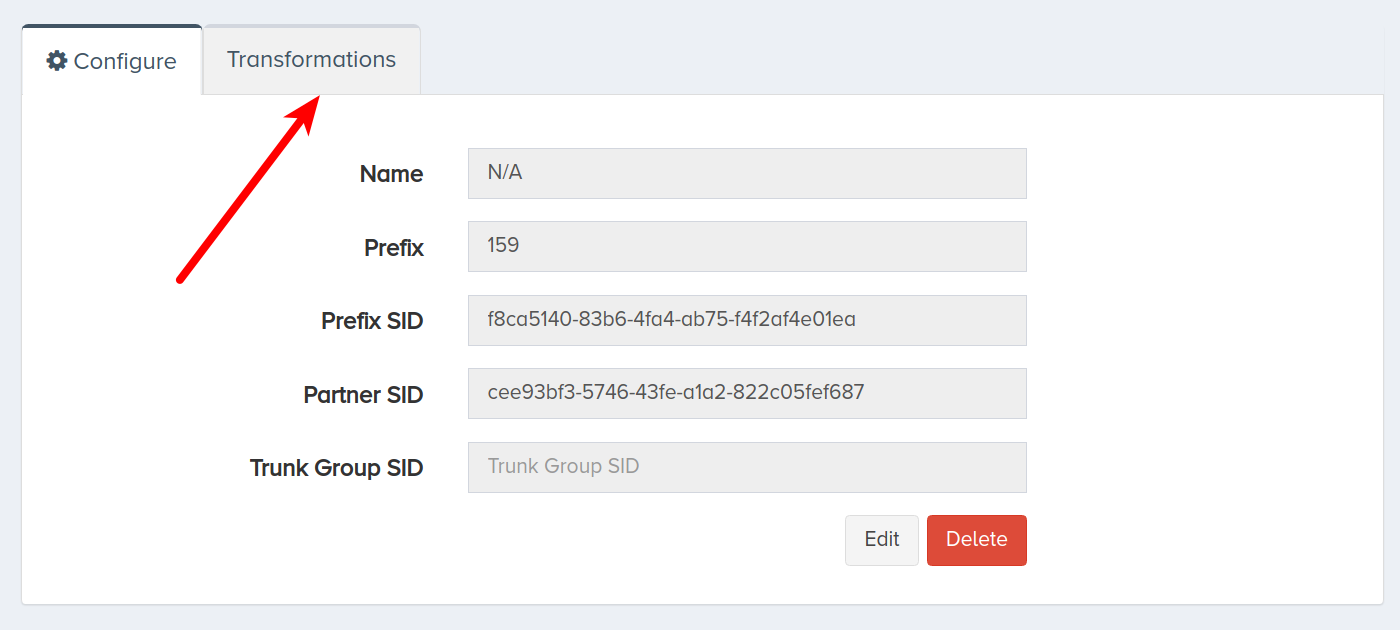Click the bold Prefix label

[394, 248]
